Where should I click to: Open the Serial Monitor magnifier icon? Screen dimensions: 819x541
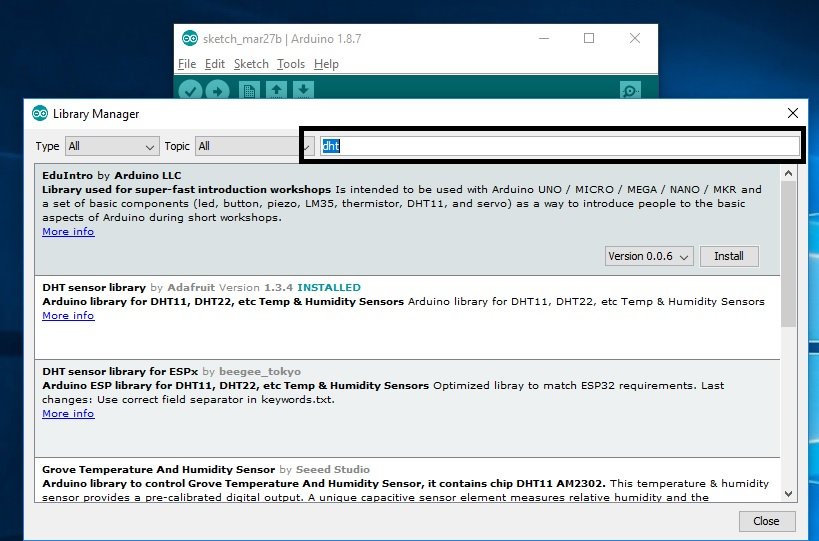click(630, 90)
